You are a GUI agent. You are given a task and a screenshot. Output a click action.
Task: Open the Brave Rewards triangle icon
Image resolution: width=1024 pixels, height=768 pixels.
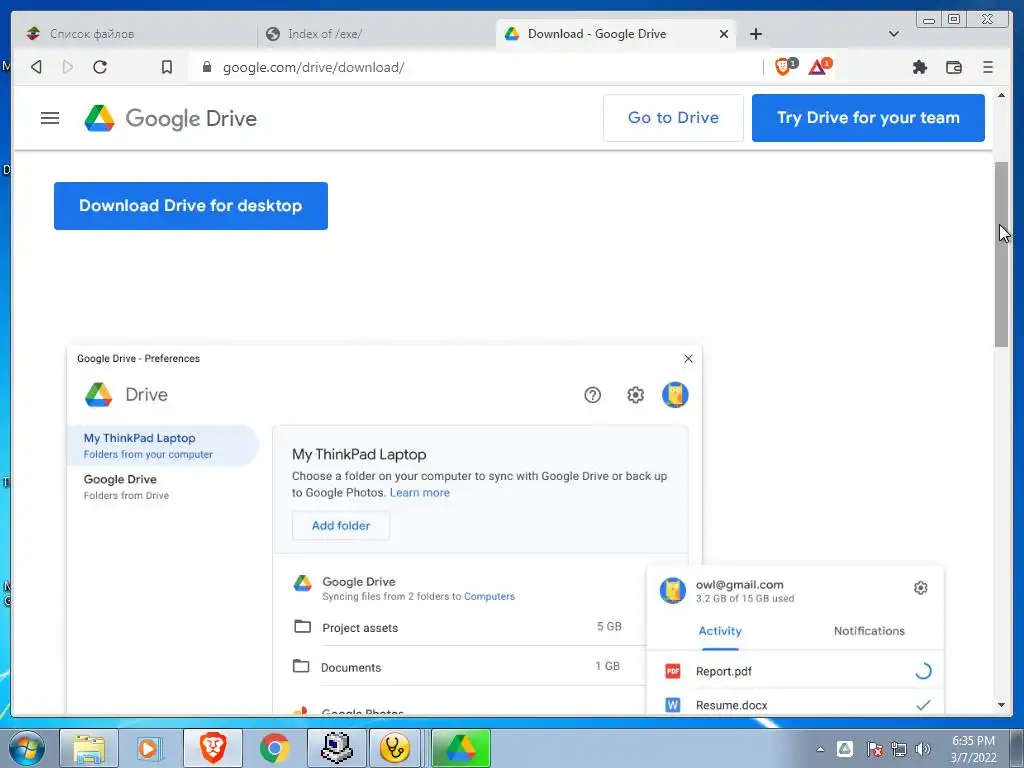[x=820, y=66]
